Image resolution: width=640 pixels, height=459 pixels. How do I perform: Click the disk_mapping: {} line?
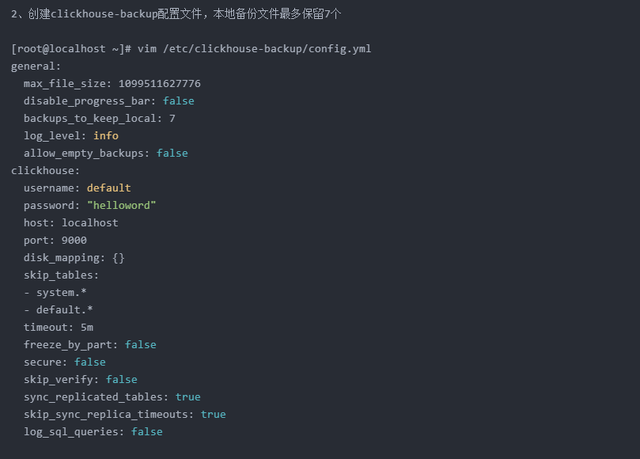[x=74, y=257]
